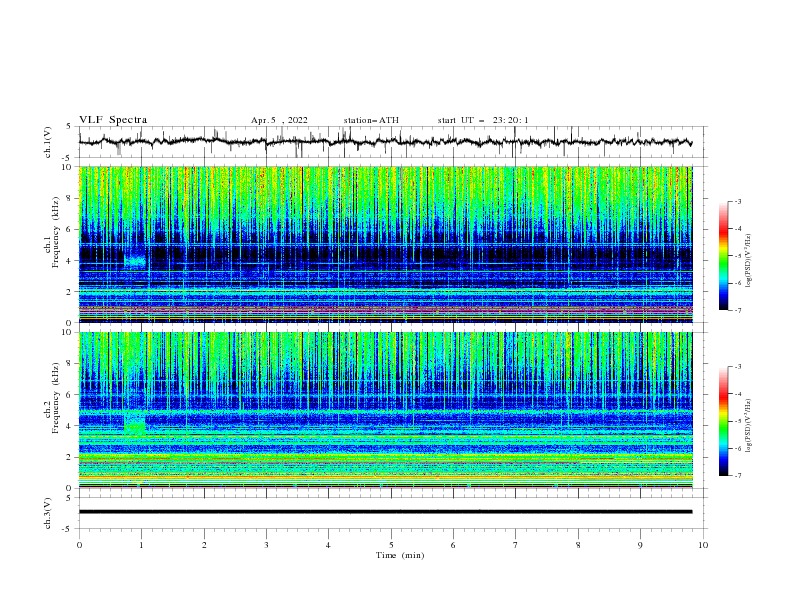The image size is (792, 612).
Task: Click the "ch.3(V)" axis label
Action: click(x=48, y=513)
